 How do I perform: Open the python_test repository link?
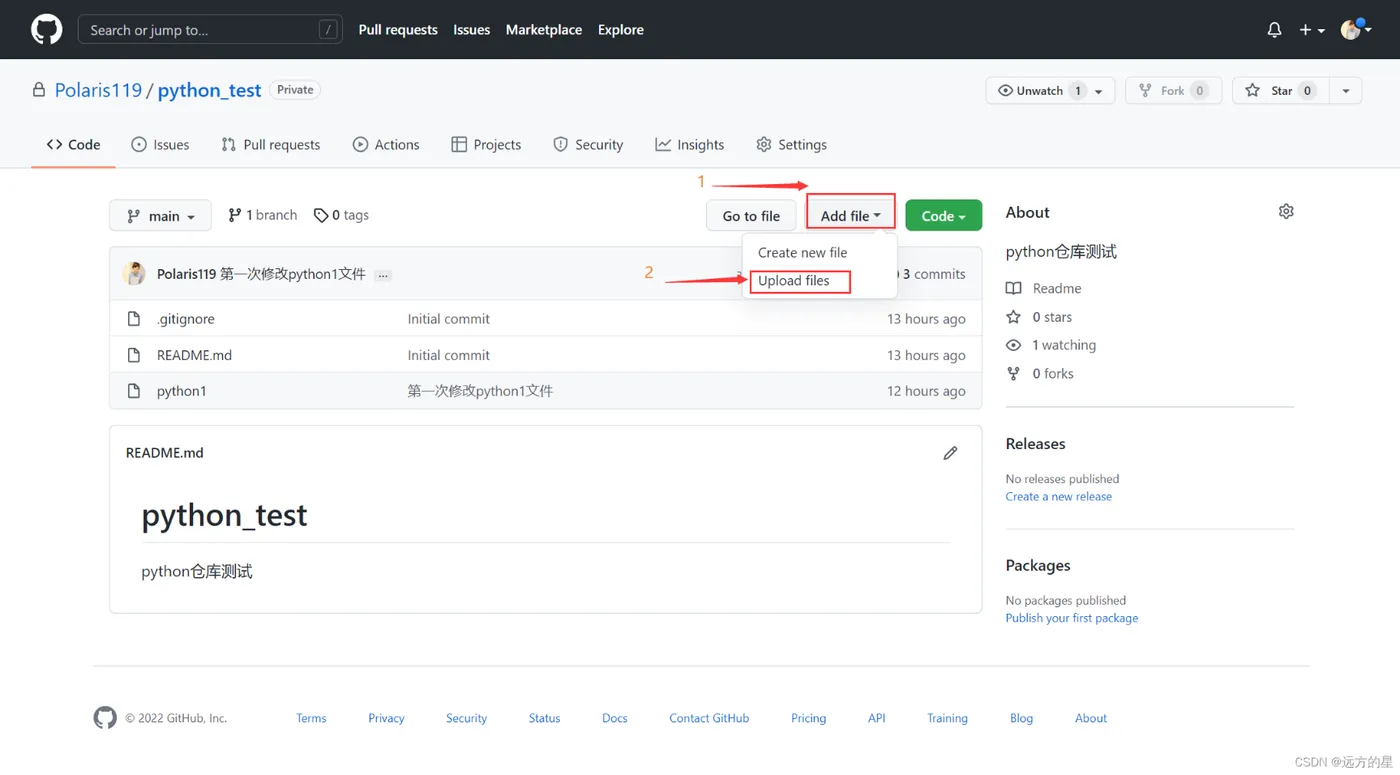click(209, 90)
